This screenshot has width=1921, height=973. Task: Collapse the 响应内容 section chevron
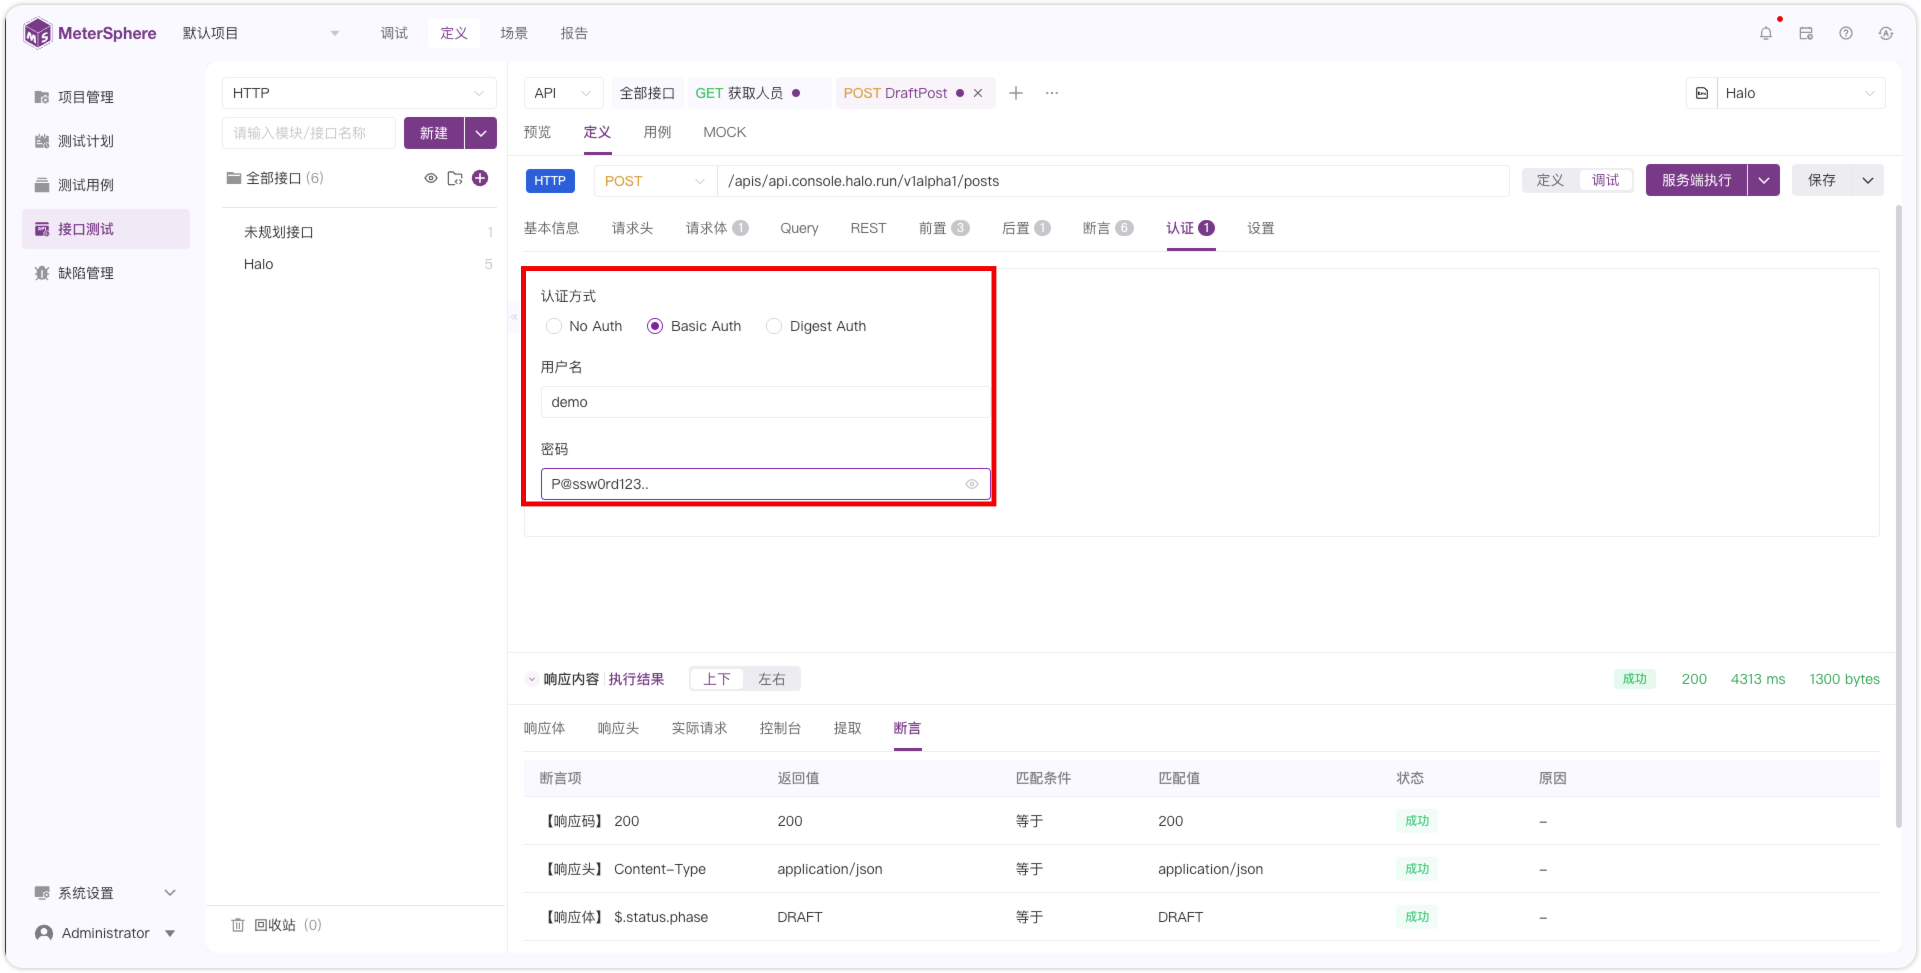click(x=532, y=679)
